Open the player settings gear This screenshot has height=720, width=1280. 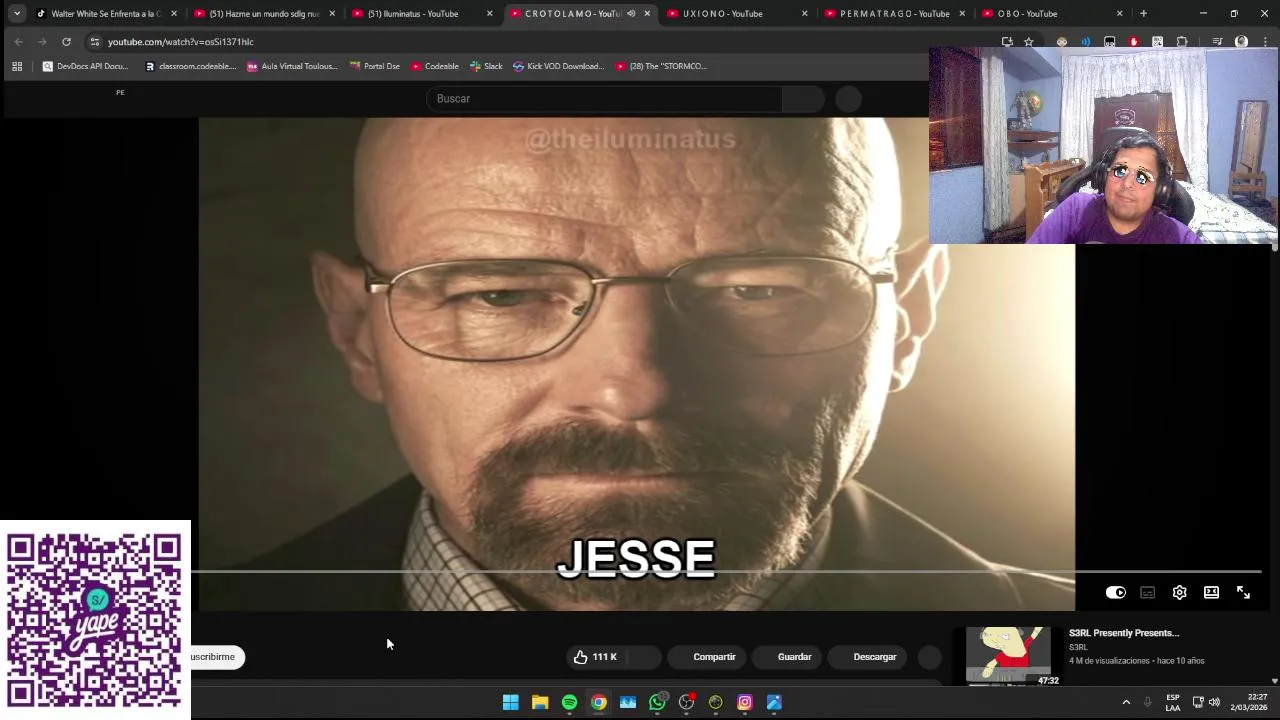pyautogui.click(x=1180, y=592)
